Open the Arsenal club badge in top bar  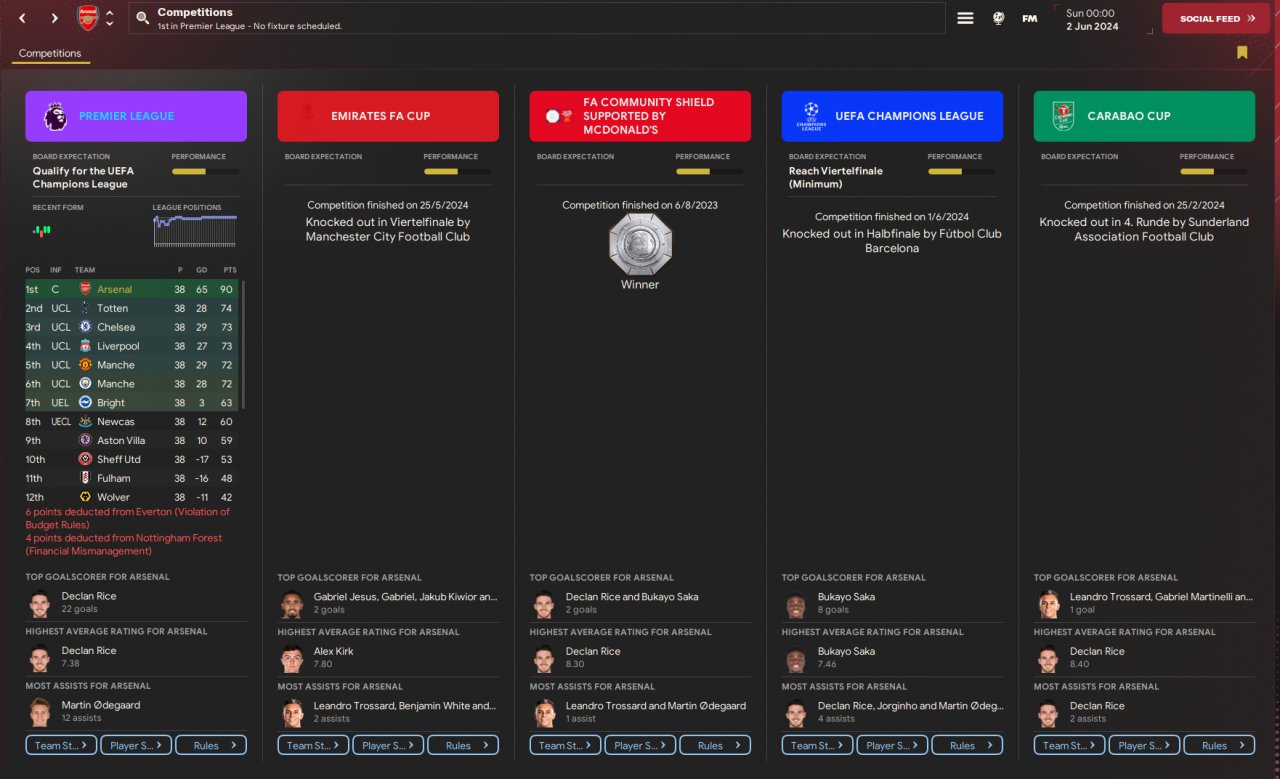88,18
